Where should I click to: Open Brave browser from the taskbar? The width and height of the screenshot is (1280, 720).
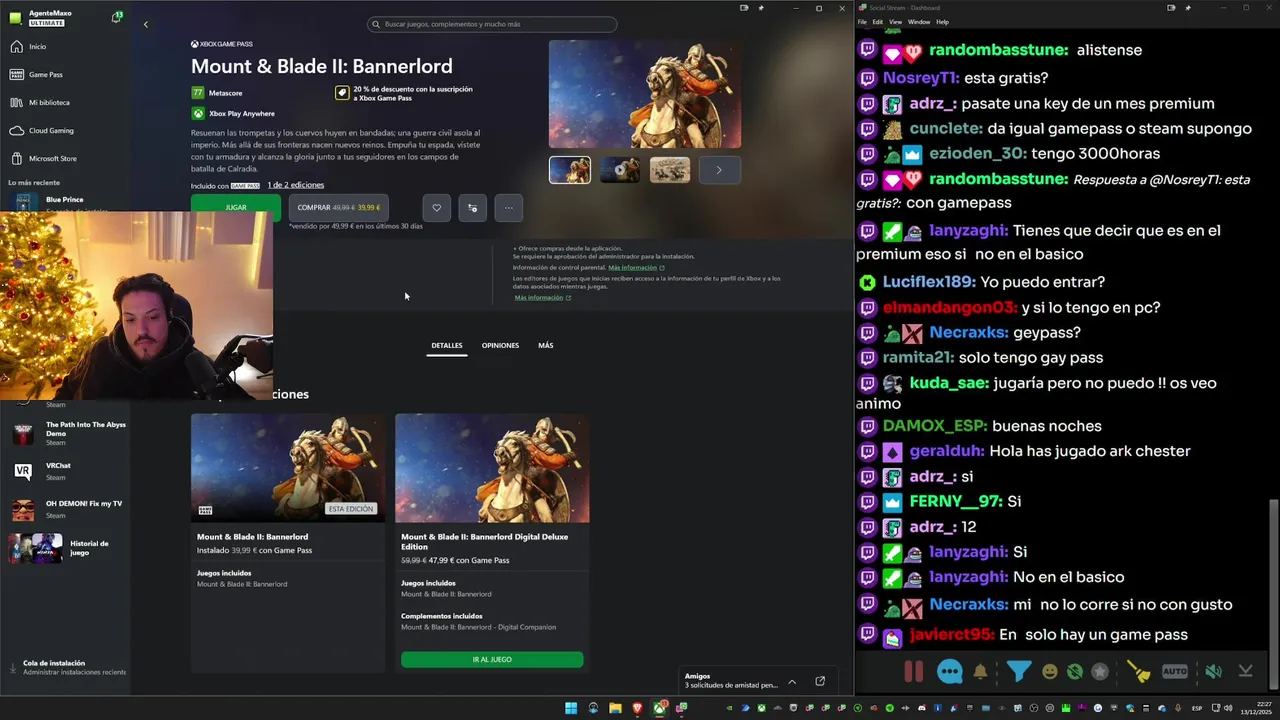637,708
